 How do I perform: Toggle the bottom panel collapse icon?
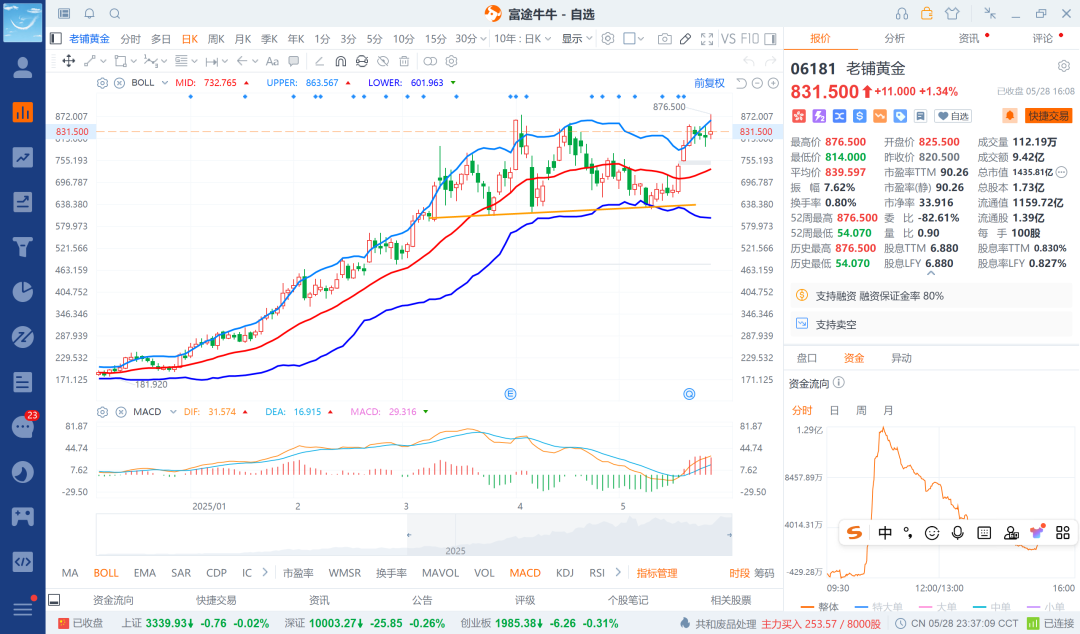pos(54,600)
